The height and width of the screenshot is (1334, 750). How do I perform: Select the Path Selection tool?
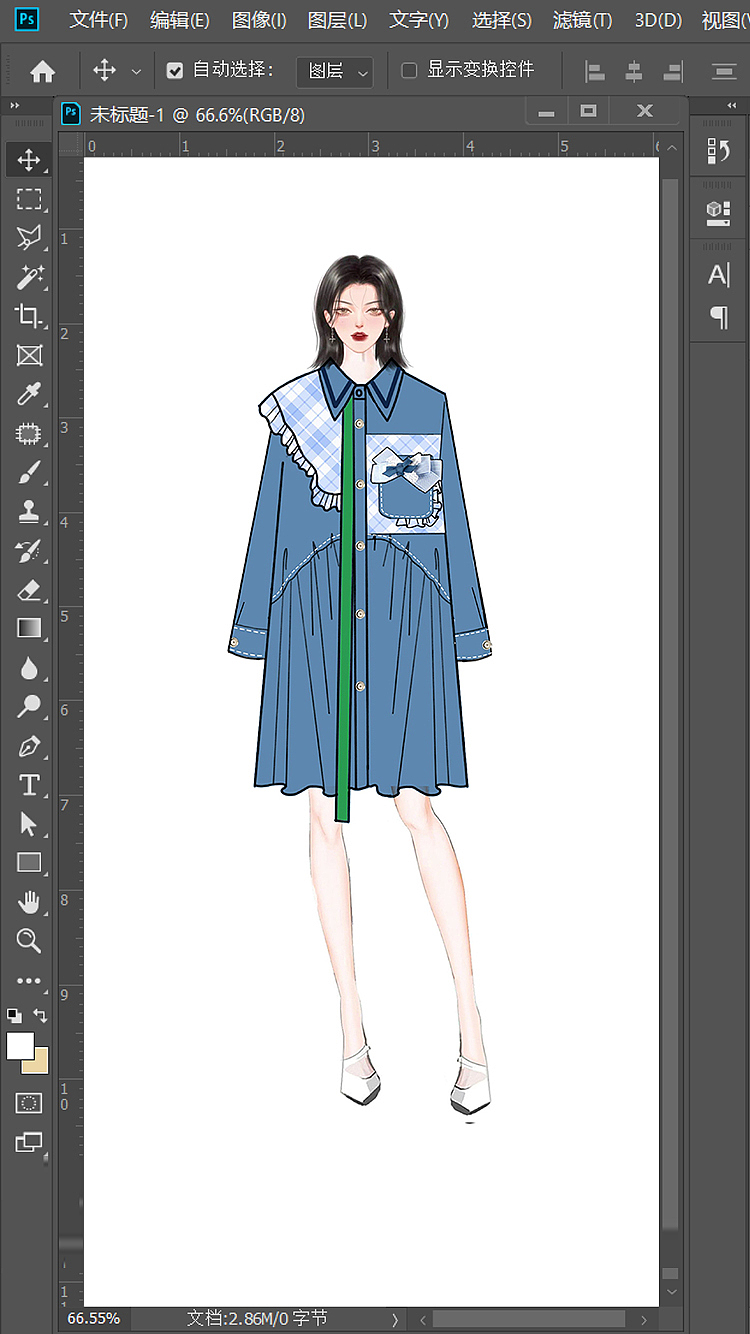(x=29, y=824)
